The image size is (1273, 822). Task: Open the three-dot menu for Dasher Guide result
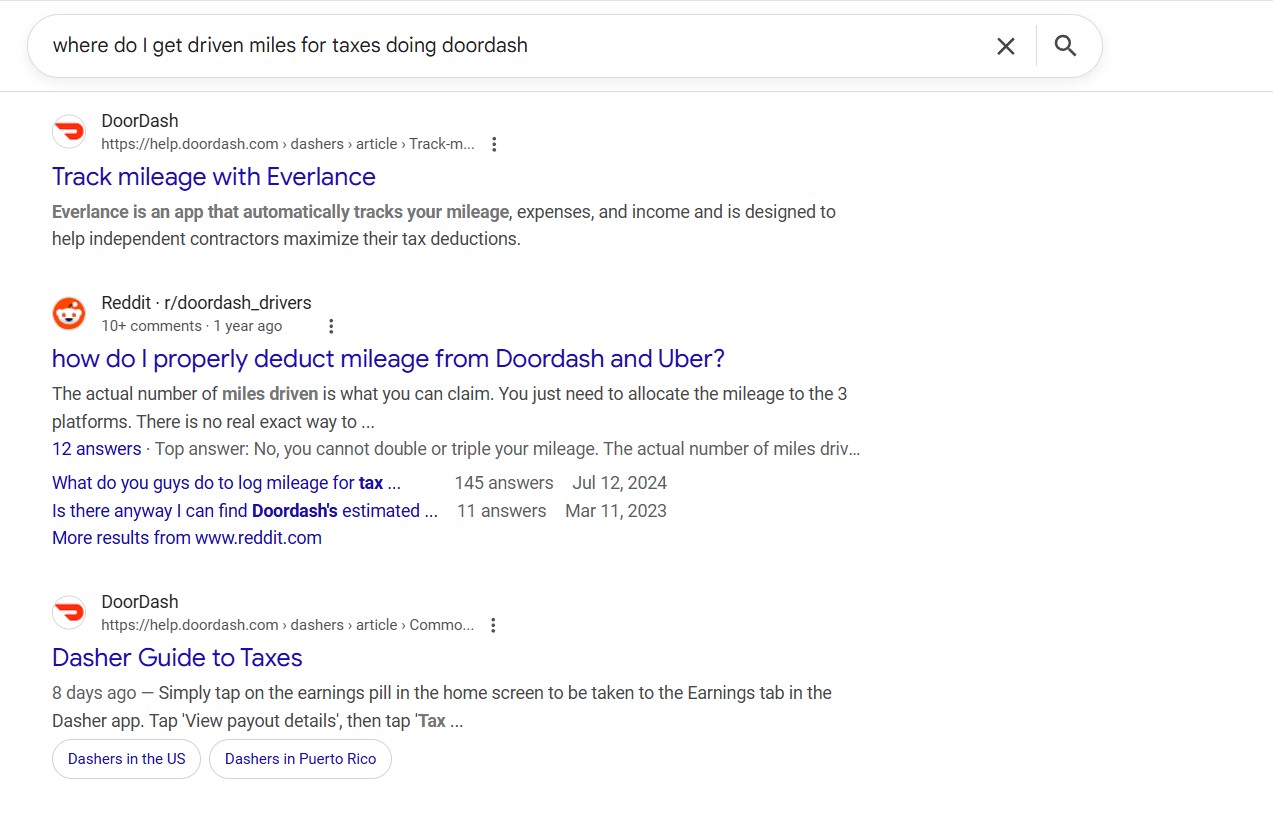pyautogui.click(x=493, y=625)
